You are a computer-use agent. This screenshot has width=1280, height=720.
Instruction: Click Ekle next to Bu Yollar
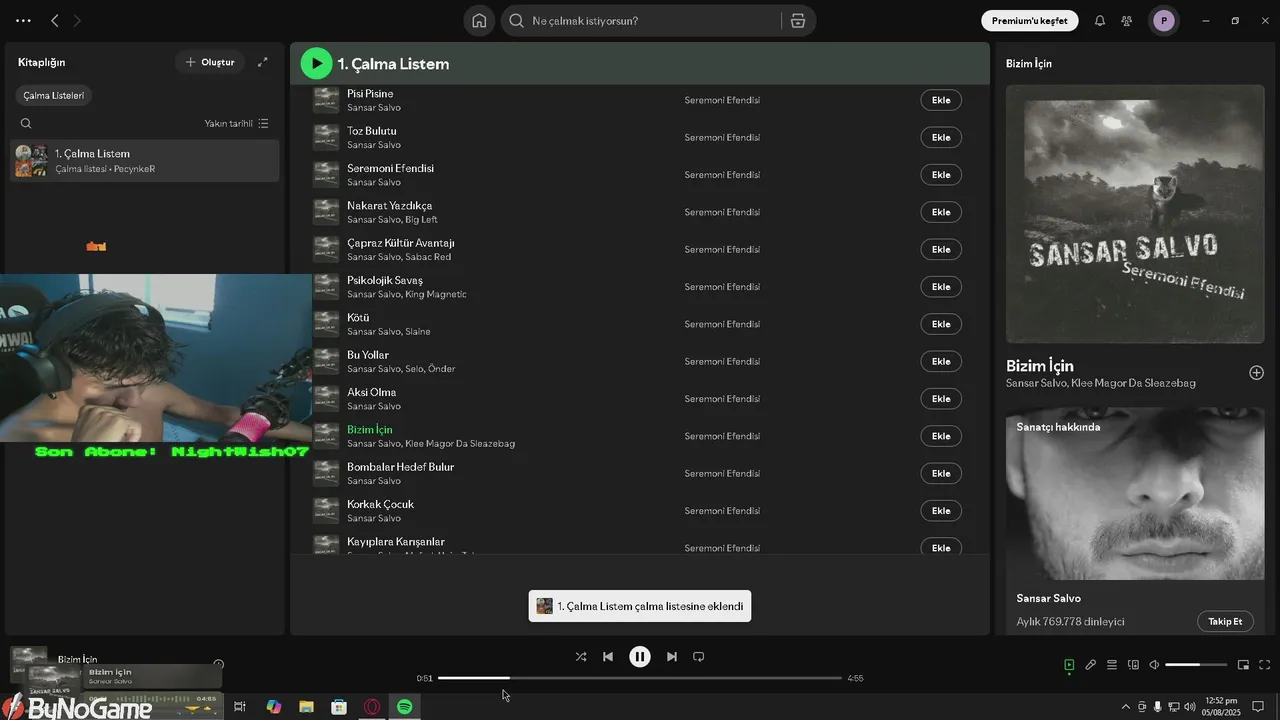941,361
